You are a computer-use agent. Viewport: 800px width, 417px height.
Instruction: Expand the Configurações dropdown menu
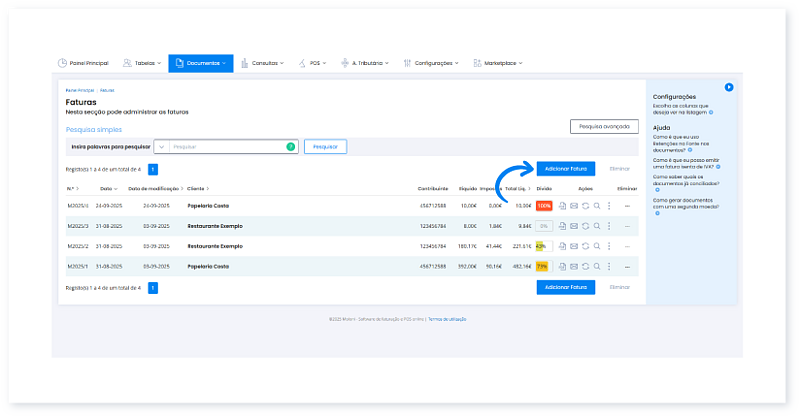[x=431, y=63]
